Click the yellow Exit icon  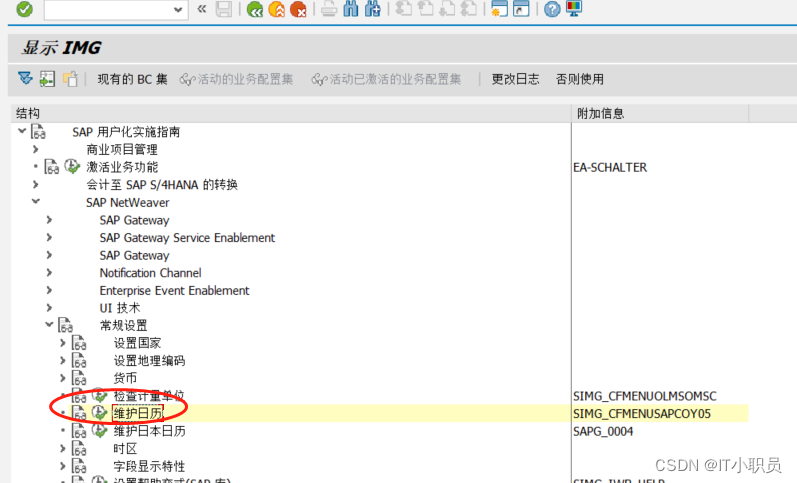277,9
